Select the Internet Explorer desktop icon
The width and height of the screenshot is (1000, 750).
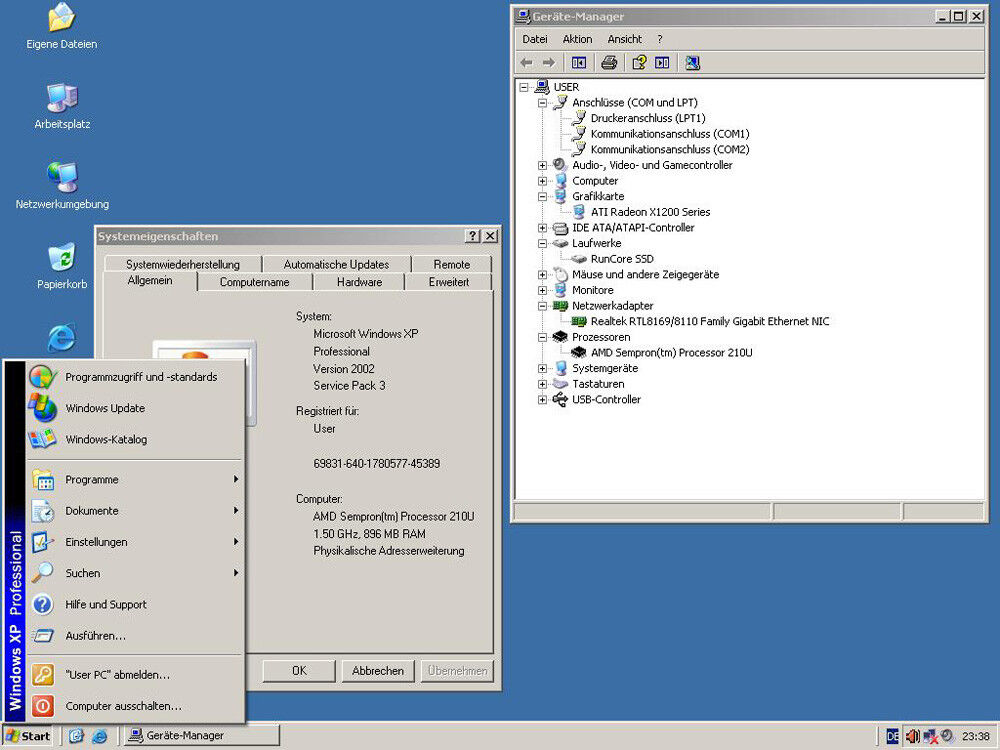[x=62, y=337]
